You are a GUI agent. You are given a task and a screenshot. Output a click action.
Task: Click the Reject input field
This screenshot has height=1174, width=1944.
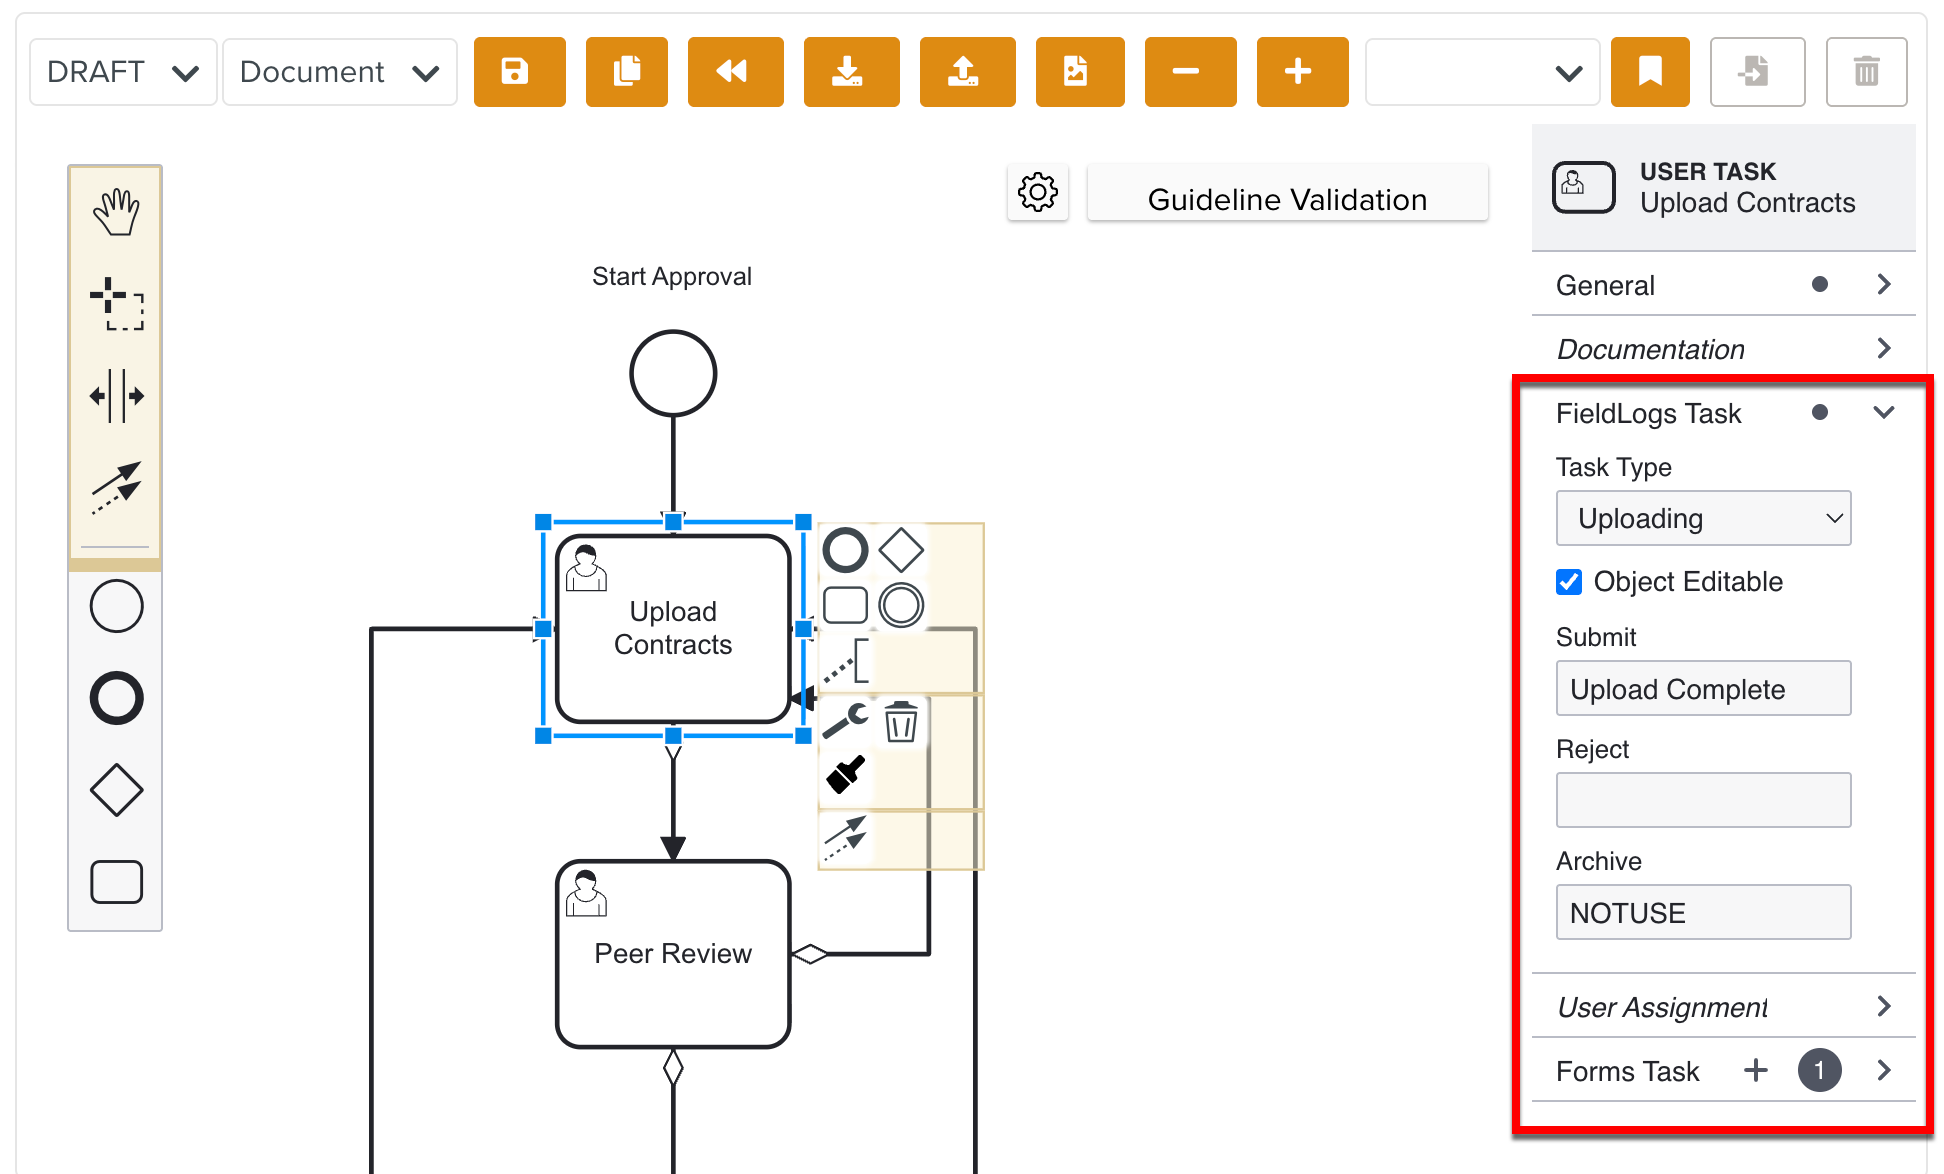click(1703, 800)
